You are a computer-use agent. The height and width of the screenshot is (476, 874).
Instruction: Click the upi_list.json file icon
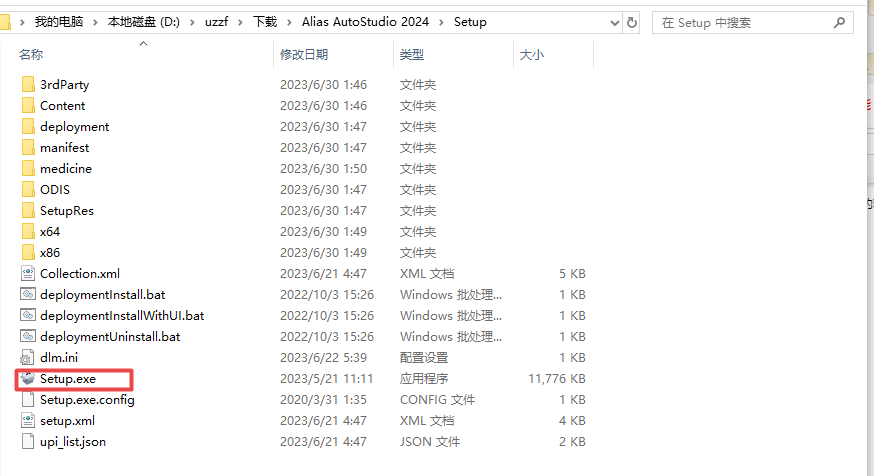tap(27, 442)
